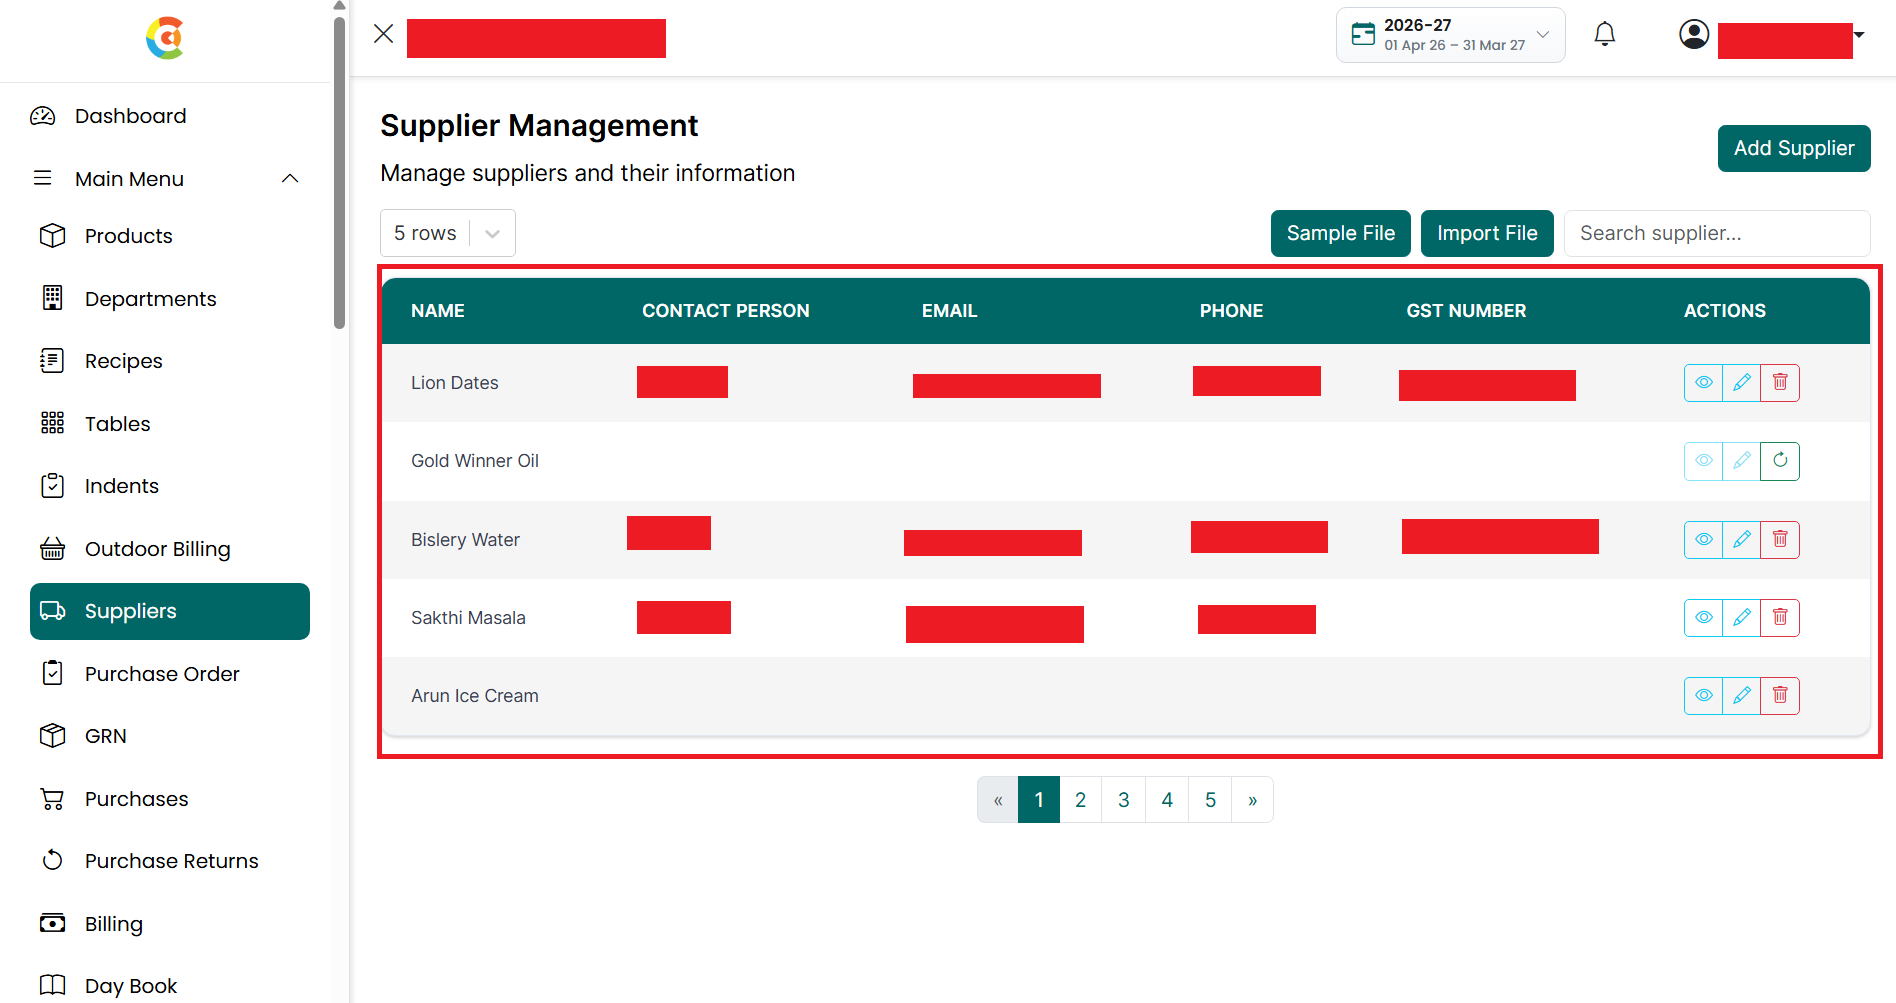Delete the Lion Dates supplier
Screen dimensions: 1896x1003
point(1780,383)
